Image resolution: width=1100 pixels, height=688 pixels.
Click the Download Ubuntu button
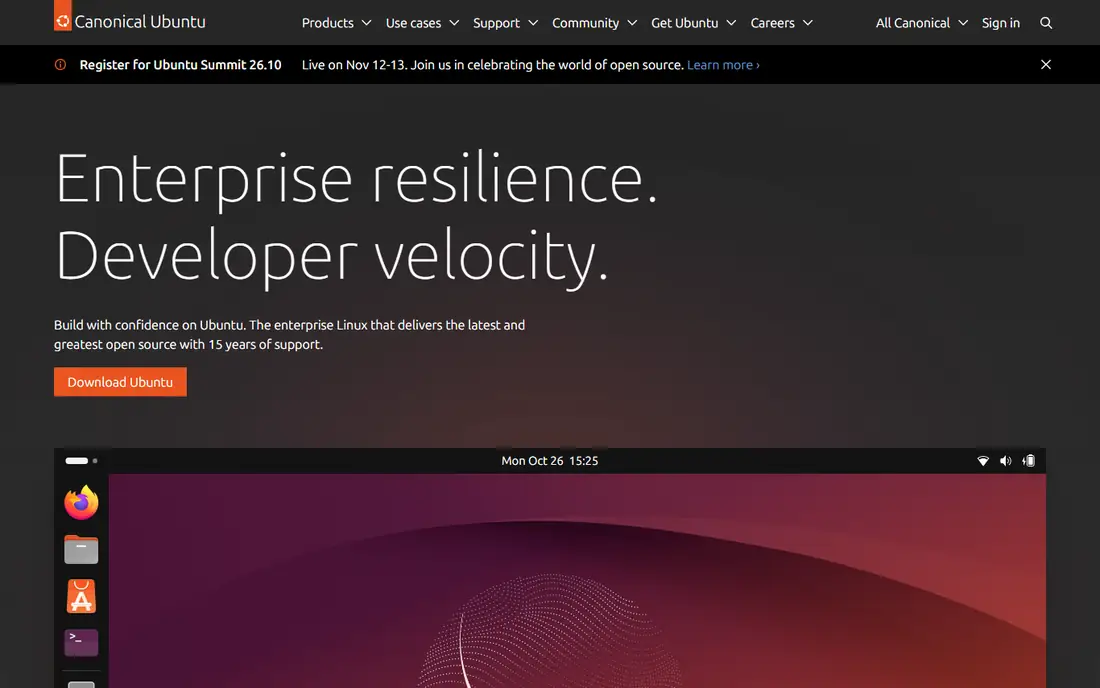[x=120, y=382]
